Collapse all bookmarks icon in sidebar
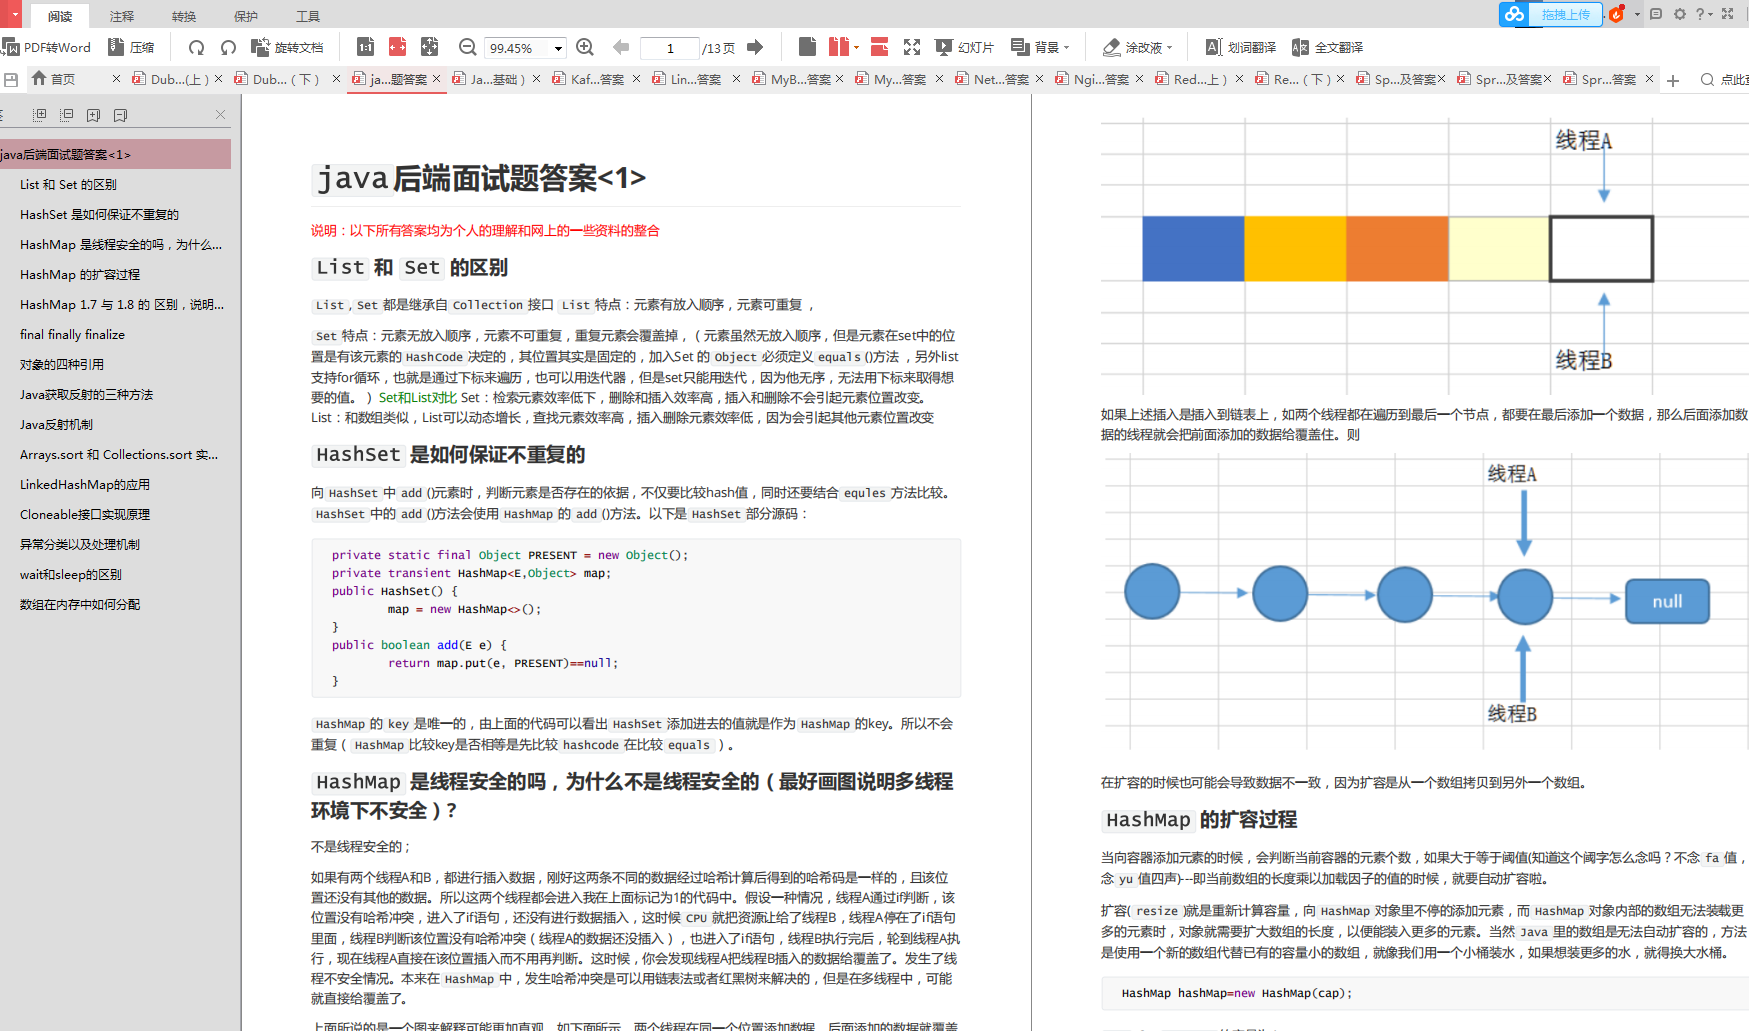The width and height of the screenshot is (1749, 1031). pos(67,115)
